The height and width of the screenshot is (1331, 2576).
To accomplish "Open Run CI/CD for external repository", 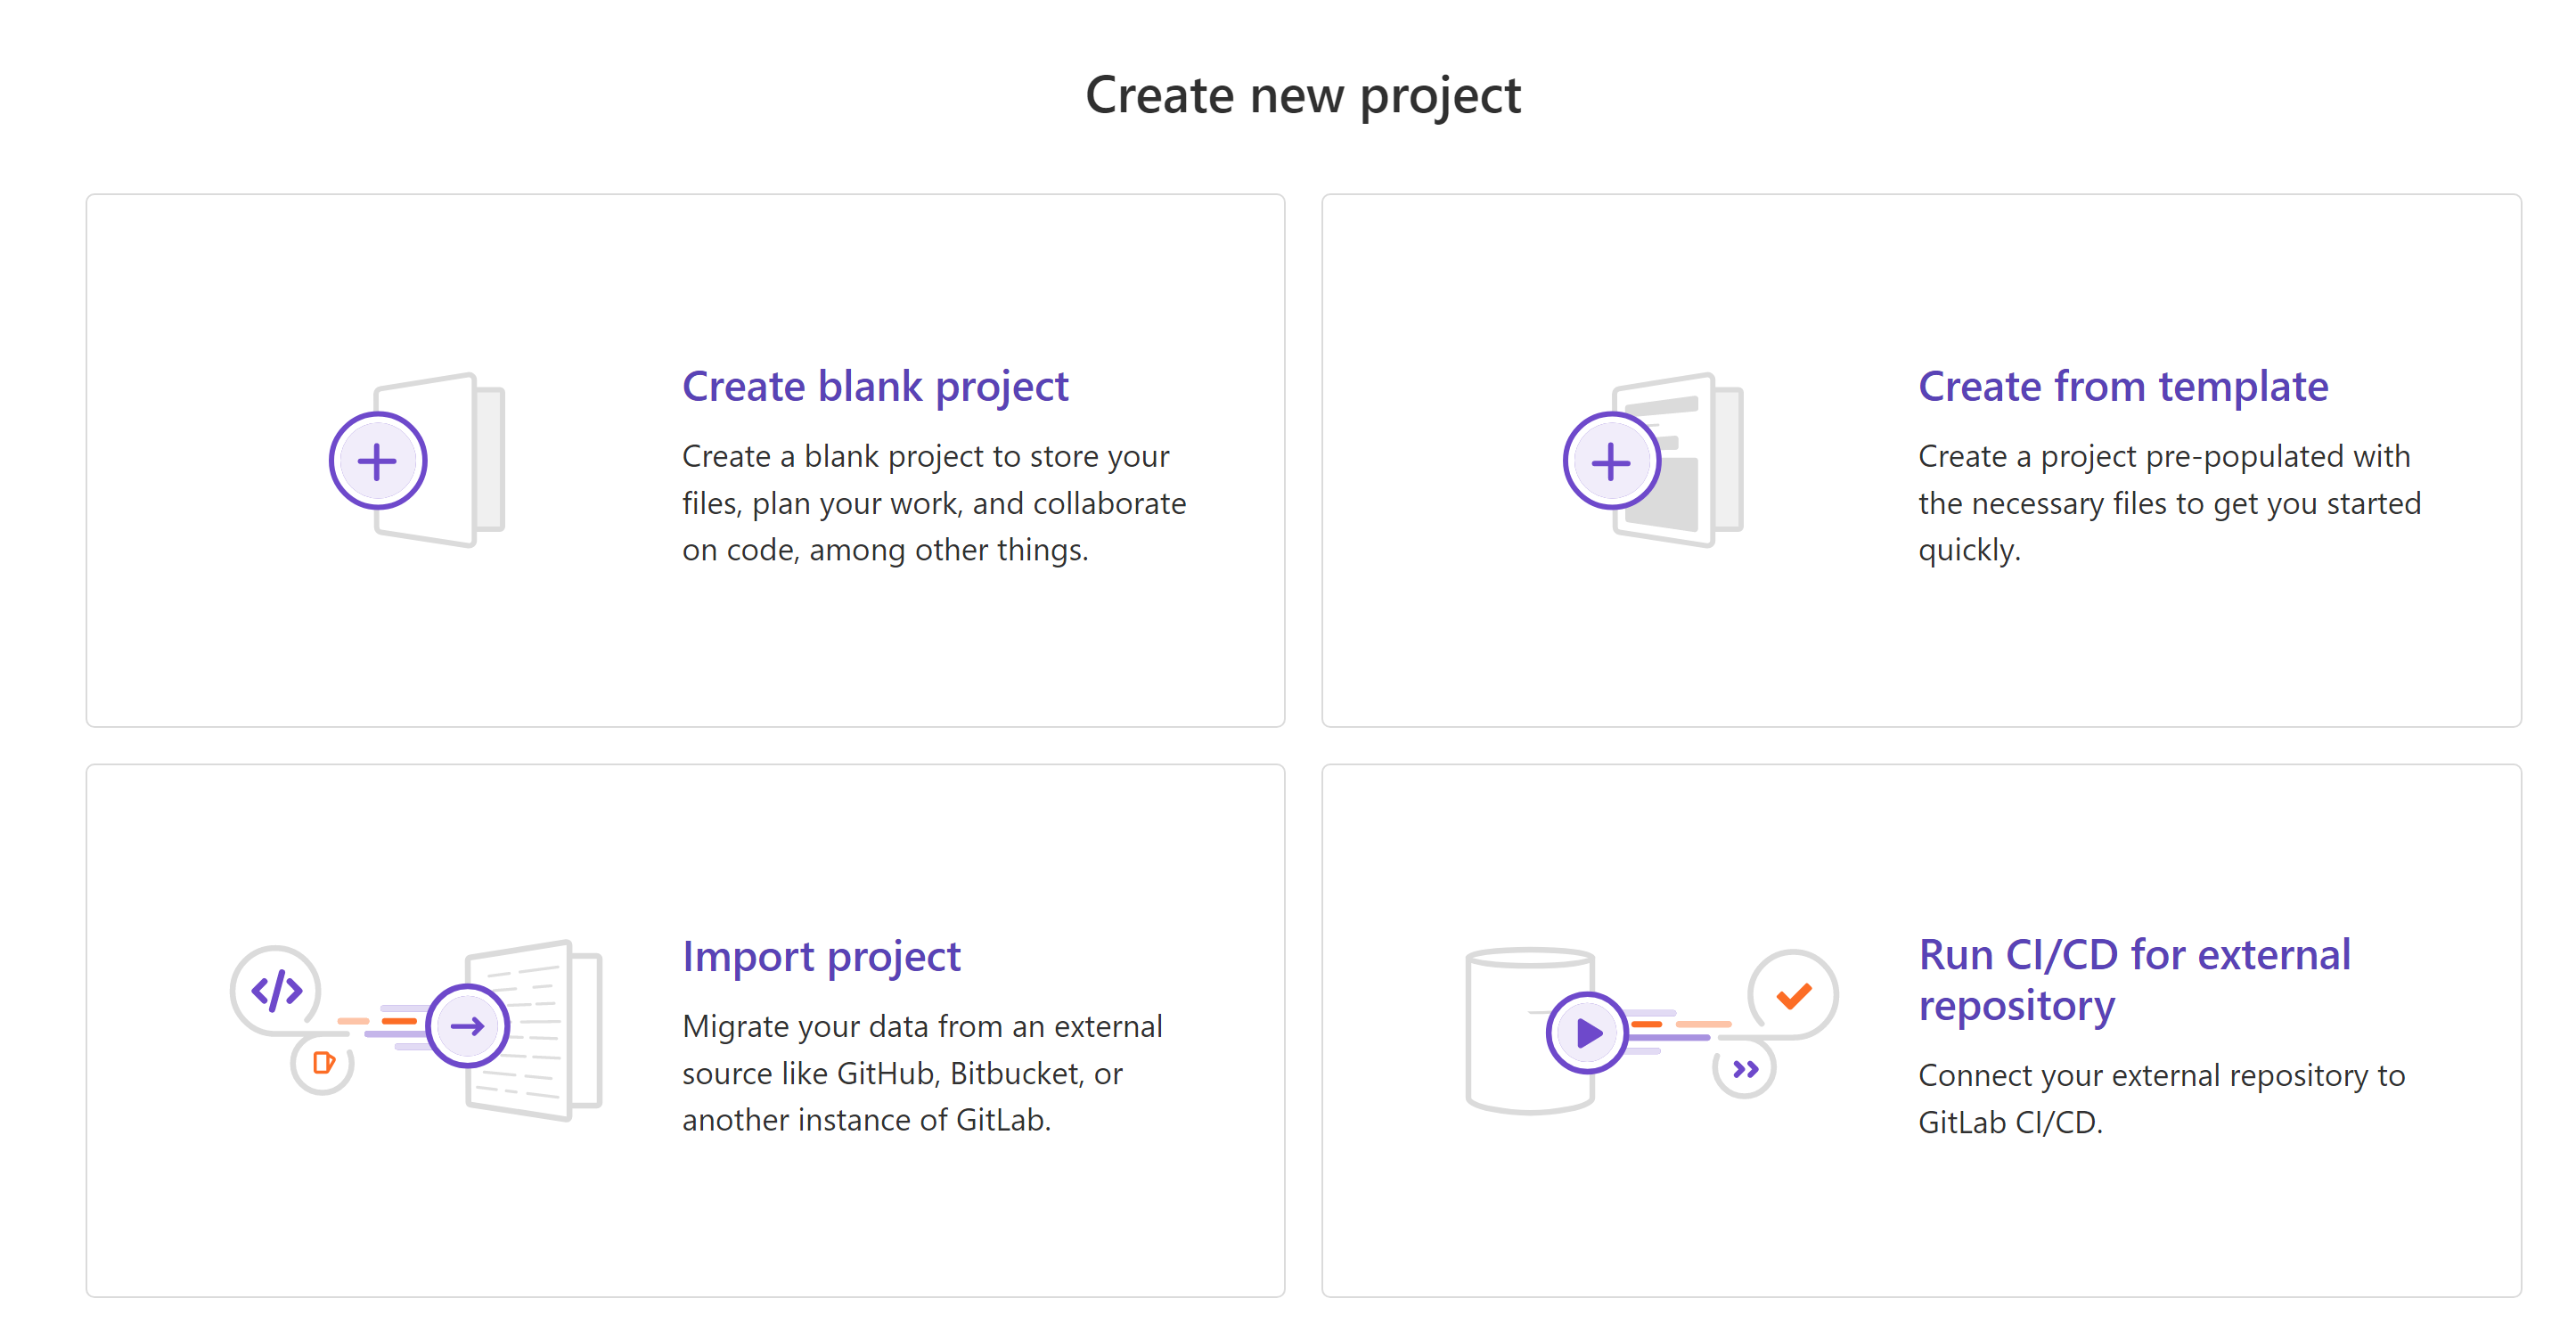I will click(2134, 980).
